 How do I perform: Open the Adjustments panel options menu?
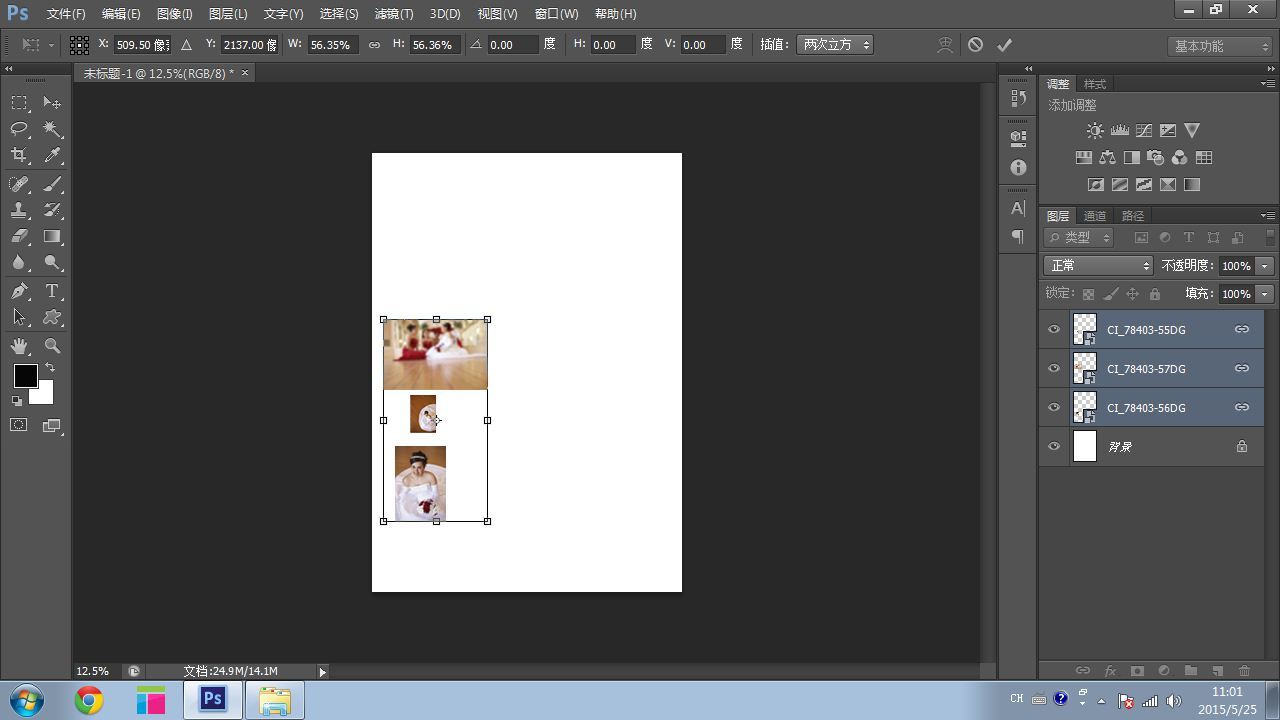pos(1267,84)
